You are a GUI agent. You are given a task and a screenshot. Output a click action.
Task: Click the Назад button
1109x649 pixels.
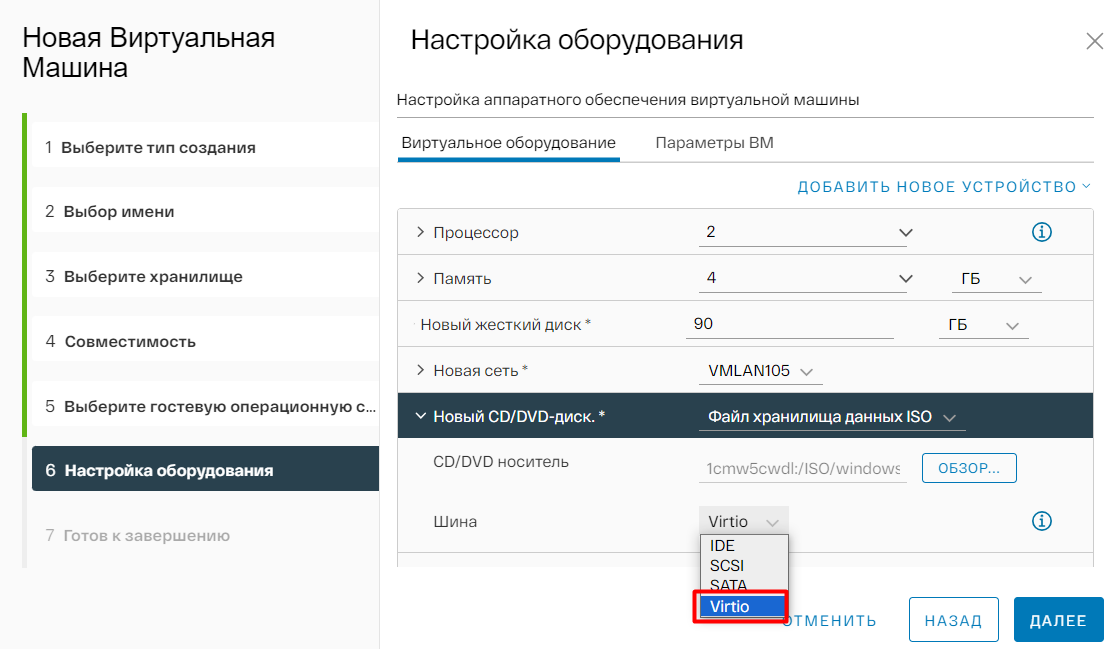(x=953, y=620)
